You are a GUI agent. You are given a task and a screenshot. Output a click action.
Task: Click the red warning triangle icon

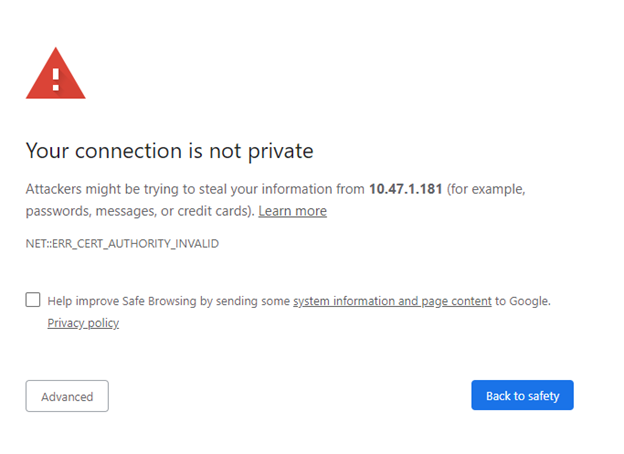pos(55,75)
